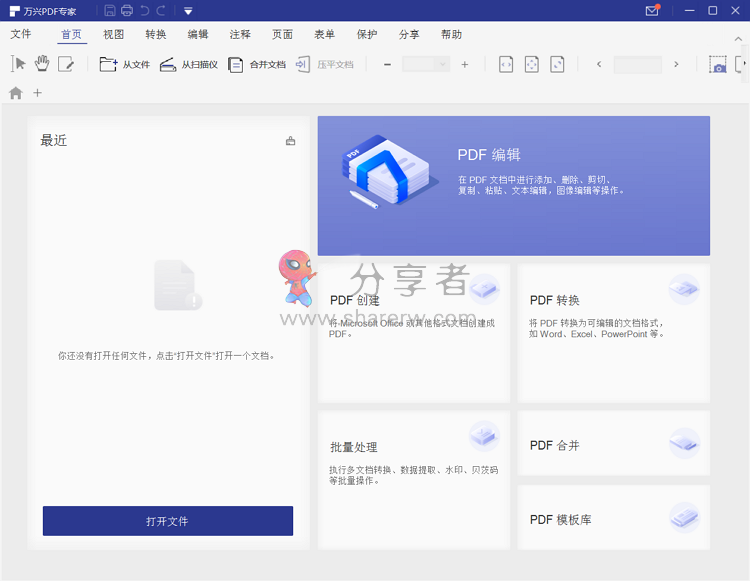Image resolution: width=750 pixels, height=581 pixels.
Task: Switch to the 注释 tab
Action: (x=240, y=34)
